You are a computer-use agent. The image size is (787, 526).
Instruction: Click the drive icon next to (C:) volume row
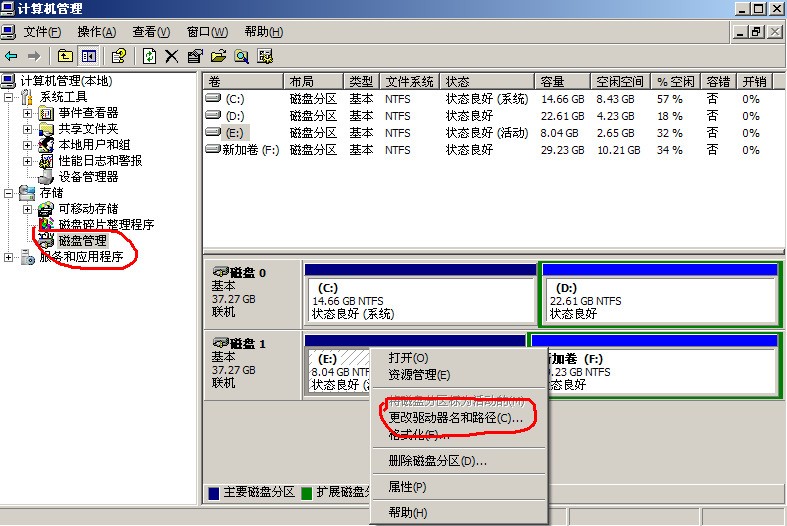pos(213,98)
